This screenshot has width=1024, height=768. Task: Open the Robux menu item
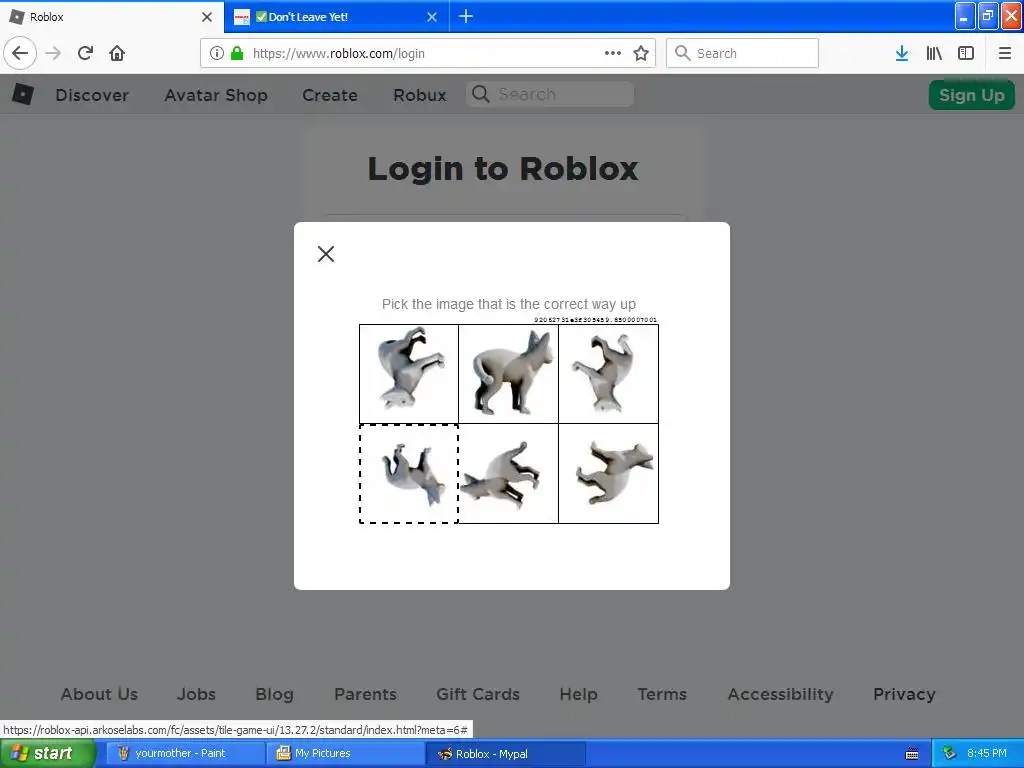coord(420,95)
